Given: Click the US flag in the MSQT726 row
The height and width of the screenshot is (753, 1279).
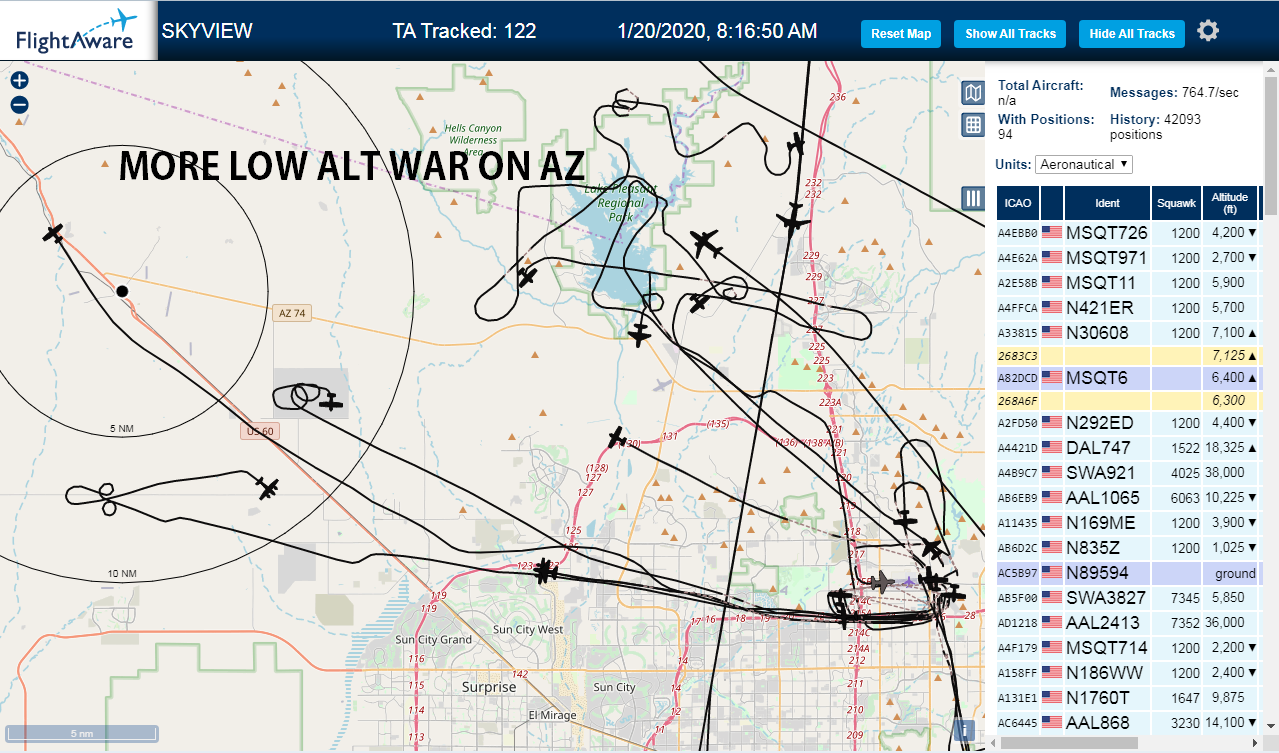Looking at the screenshot, I should click(1051, 233).
